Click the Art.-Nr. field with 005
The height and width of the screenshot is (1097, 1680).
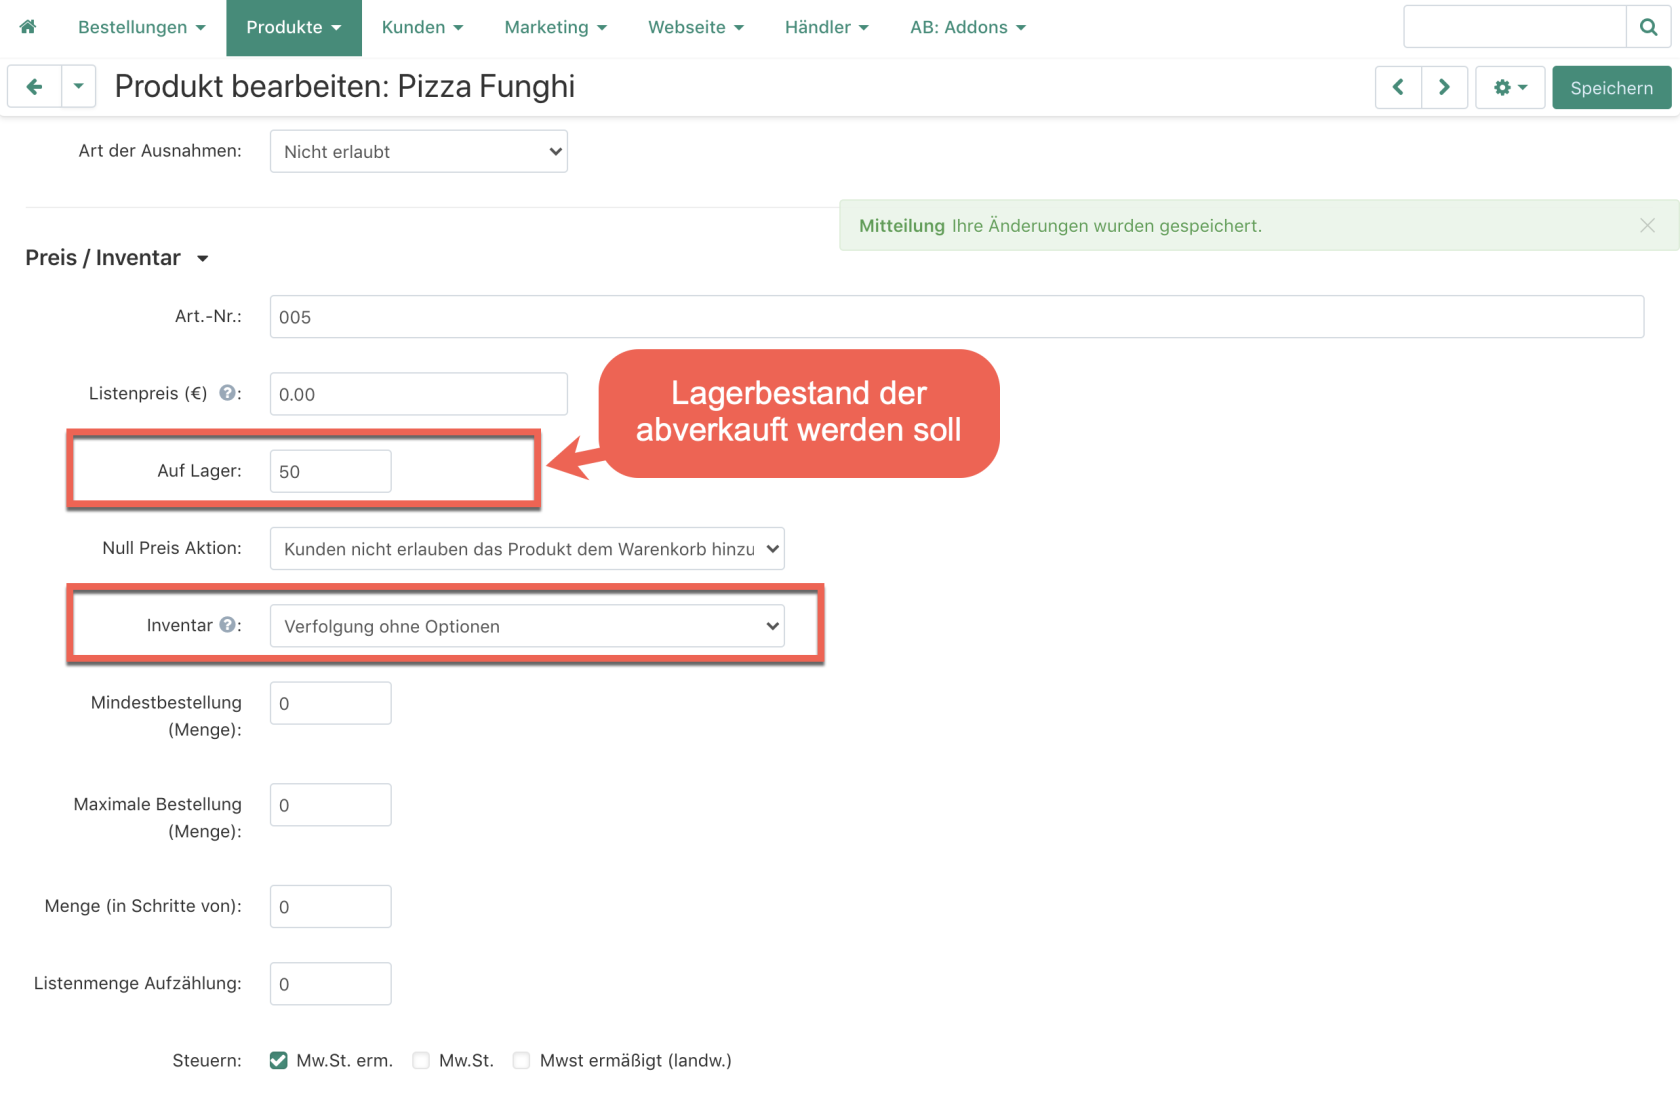coord(956,317)
